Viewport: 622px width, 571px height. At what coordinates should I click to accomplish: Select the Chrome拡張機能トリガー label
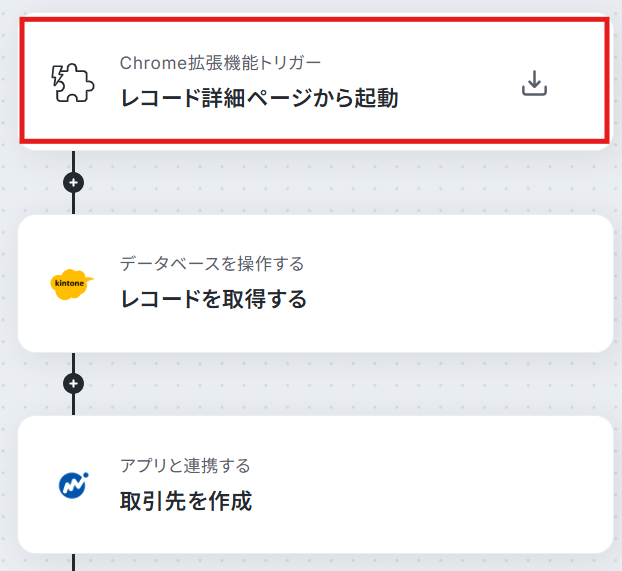click(220, 63)
